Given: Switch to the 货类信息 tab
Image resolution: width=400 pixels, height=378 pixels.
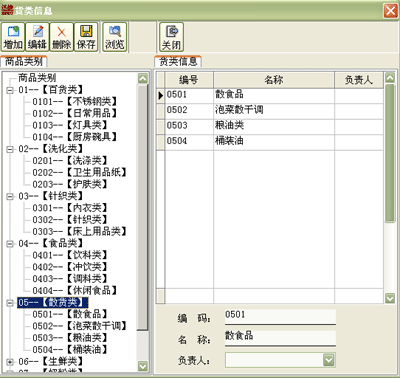Looking at the screenshot, I should tap(178, 62).
